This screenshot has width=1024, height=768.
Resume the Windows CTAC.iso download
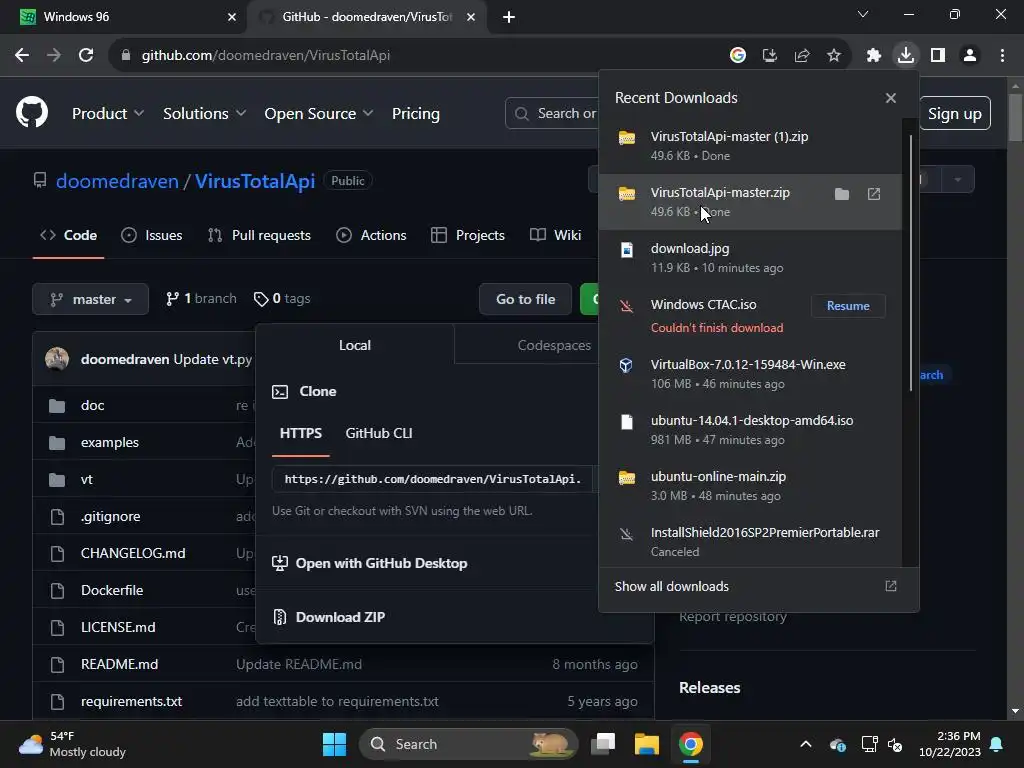tap(848, 306)
